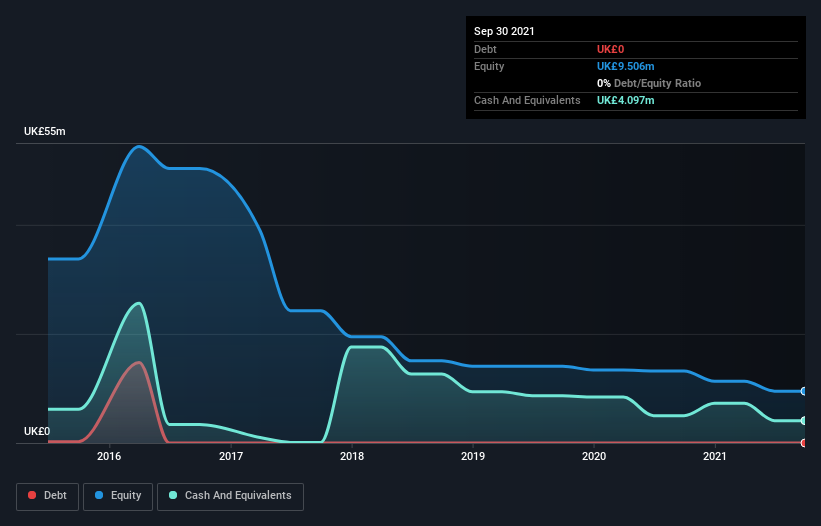
Task: Click the Debt row label in tooltip
Action: coord(485,49)
